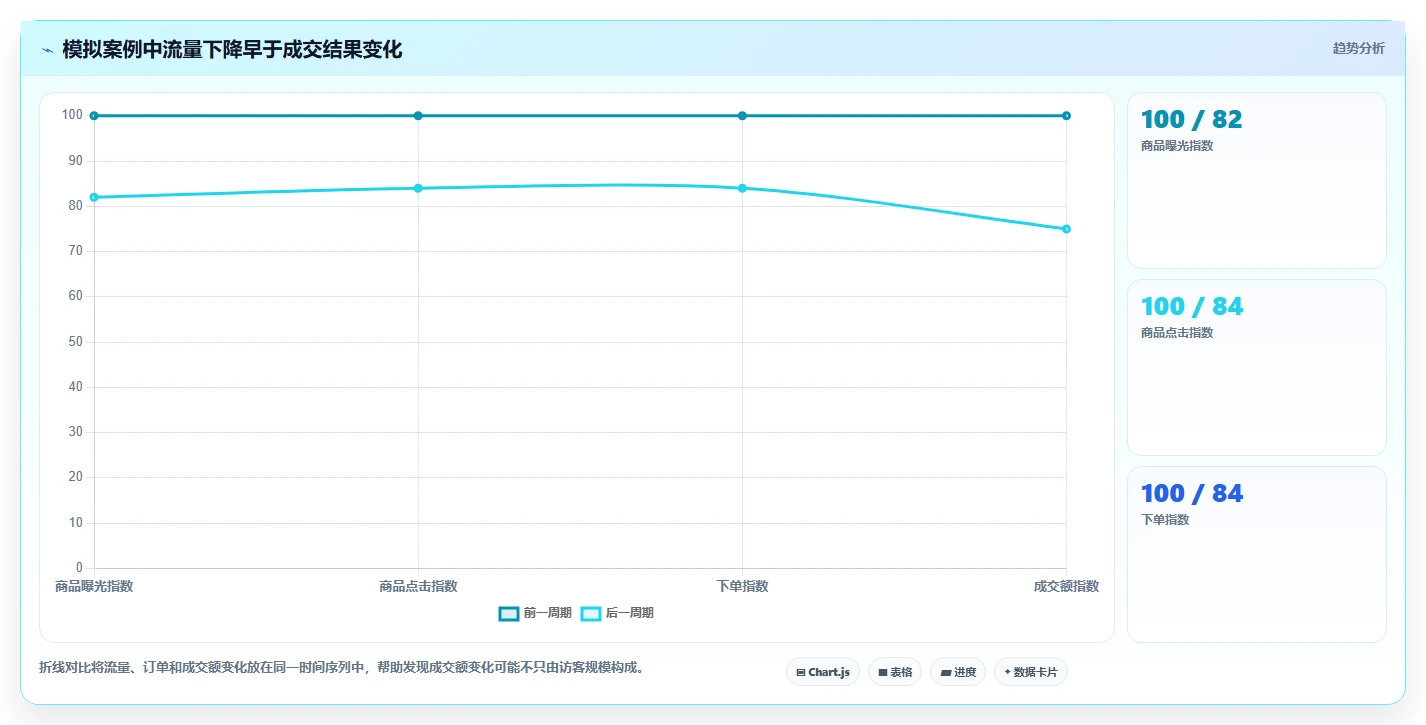Click the 下单指数 label in third card
This screenshot has width=1426, height=725.
point(1165,520)
